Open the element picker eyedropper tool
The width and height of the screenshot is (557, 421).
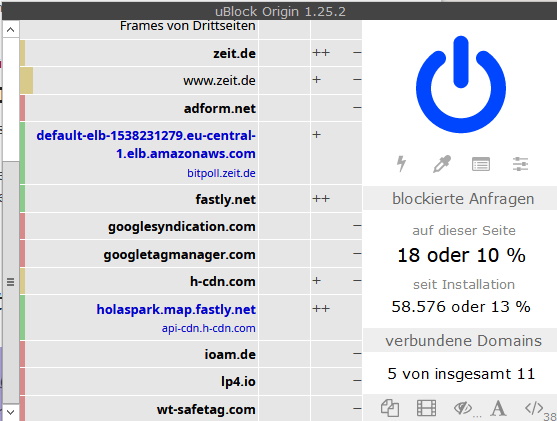(x=442, y=164)
